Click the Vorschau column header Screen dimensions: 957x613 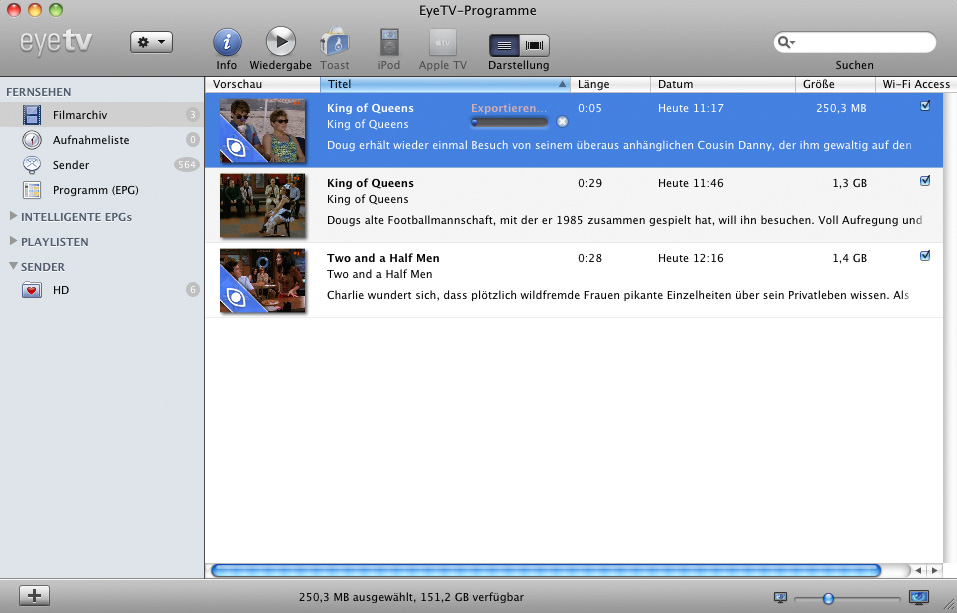tap(262, 84)
